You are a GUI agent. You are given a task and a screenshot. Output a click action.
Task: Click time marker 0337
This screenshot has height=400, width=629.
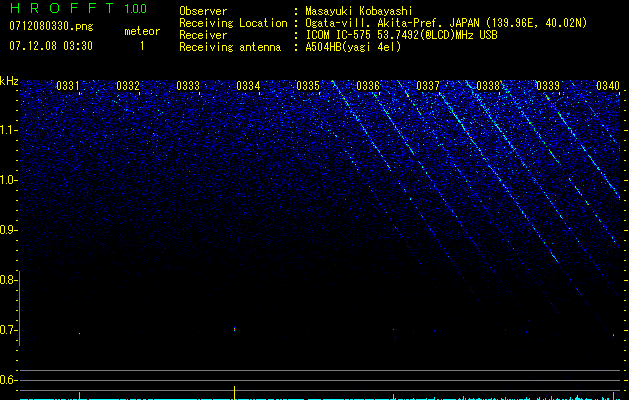[428, 86]
